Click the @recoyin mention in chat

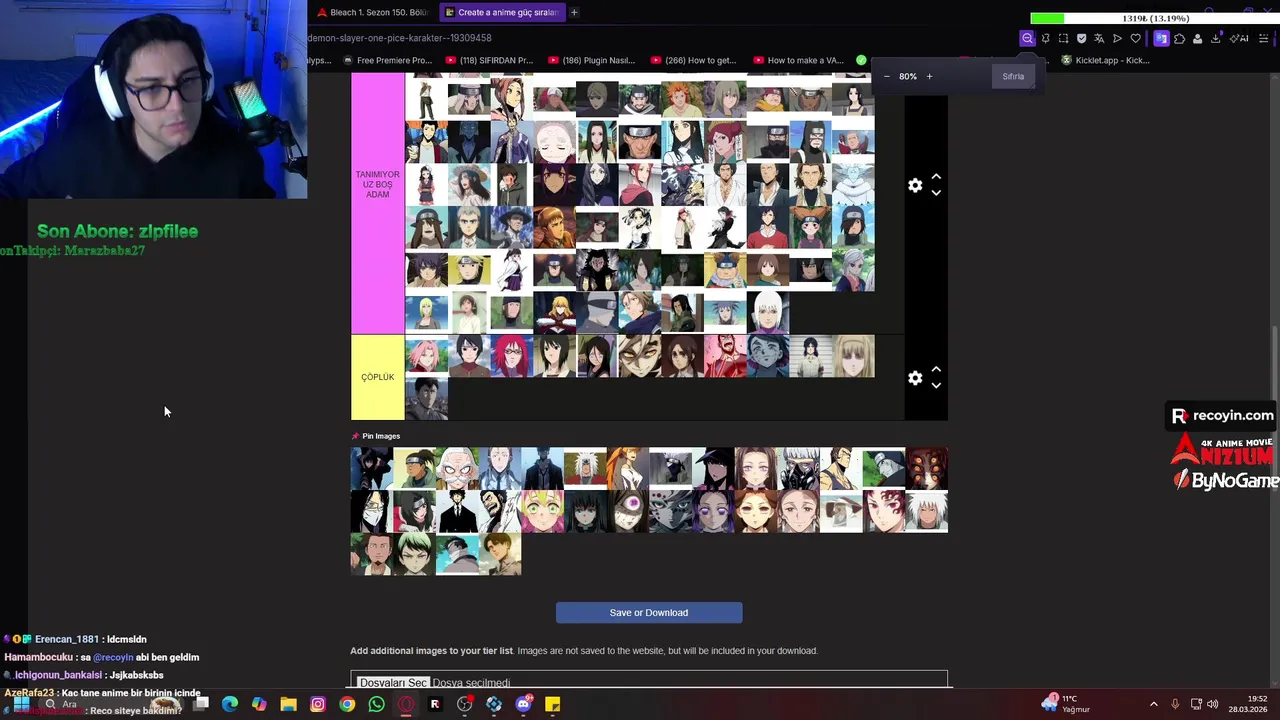coord(112,657)
